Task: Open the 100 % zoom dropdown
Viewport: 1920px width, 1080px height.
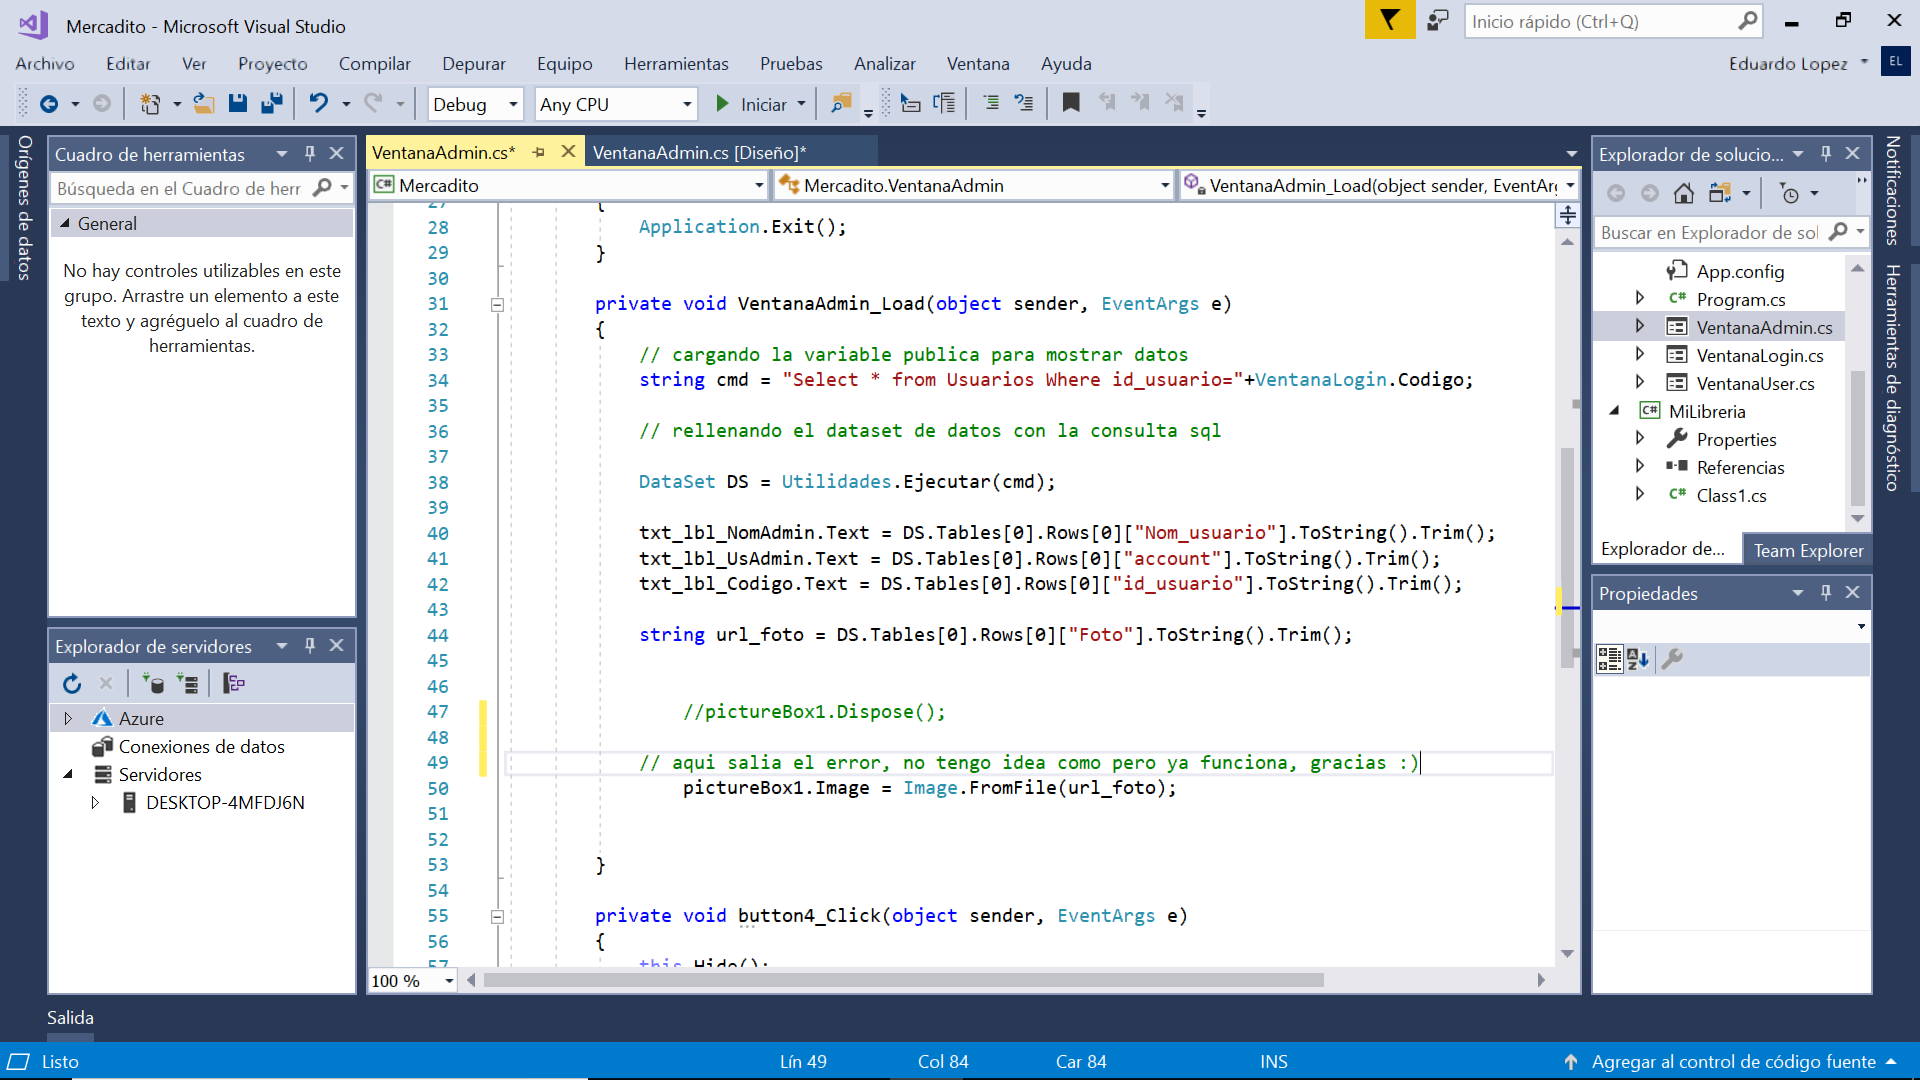Action: pyautogui.click(x=449, y=981)
